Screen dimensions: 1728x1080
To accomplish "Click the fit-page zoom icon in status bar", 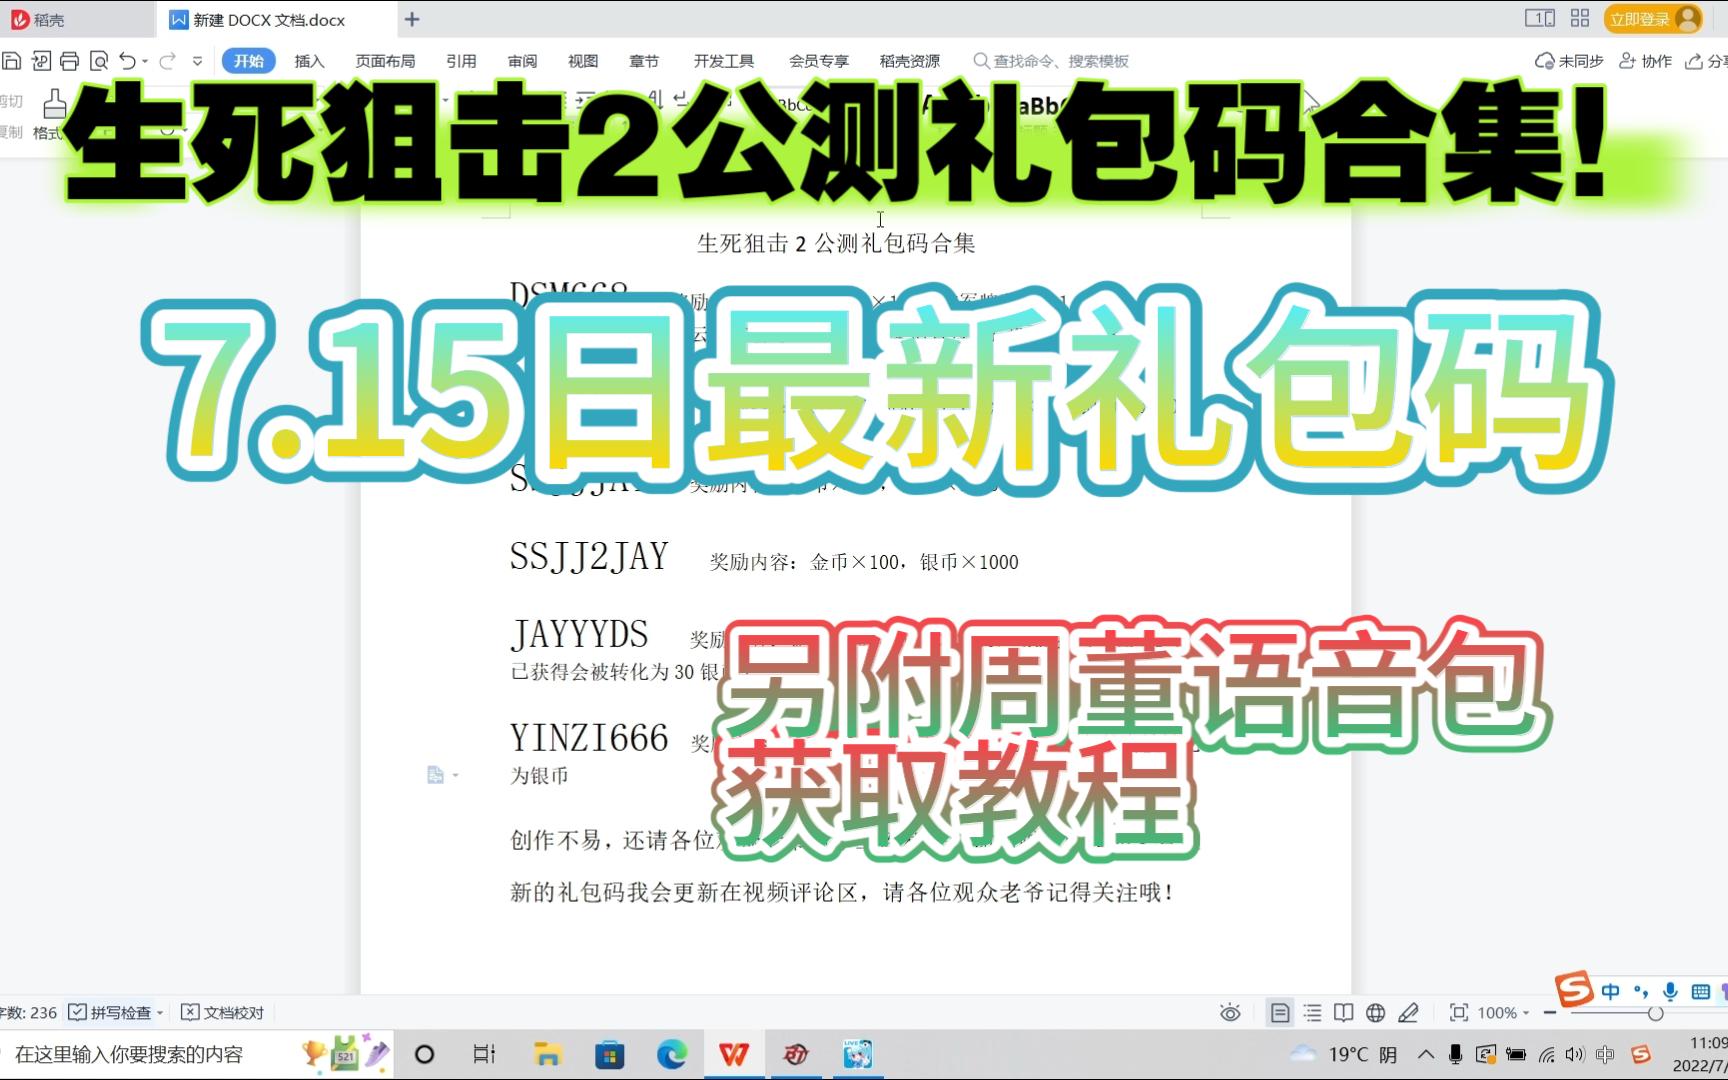I will click(1459, 1013).
